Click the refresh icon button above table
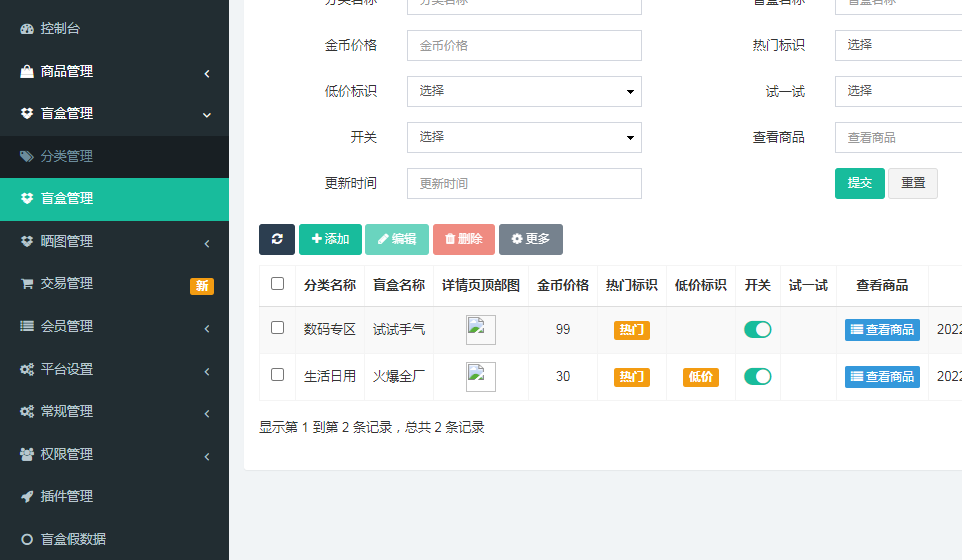The width and height of the screenshot is (962, 560). [277, 239]
